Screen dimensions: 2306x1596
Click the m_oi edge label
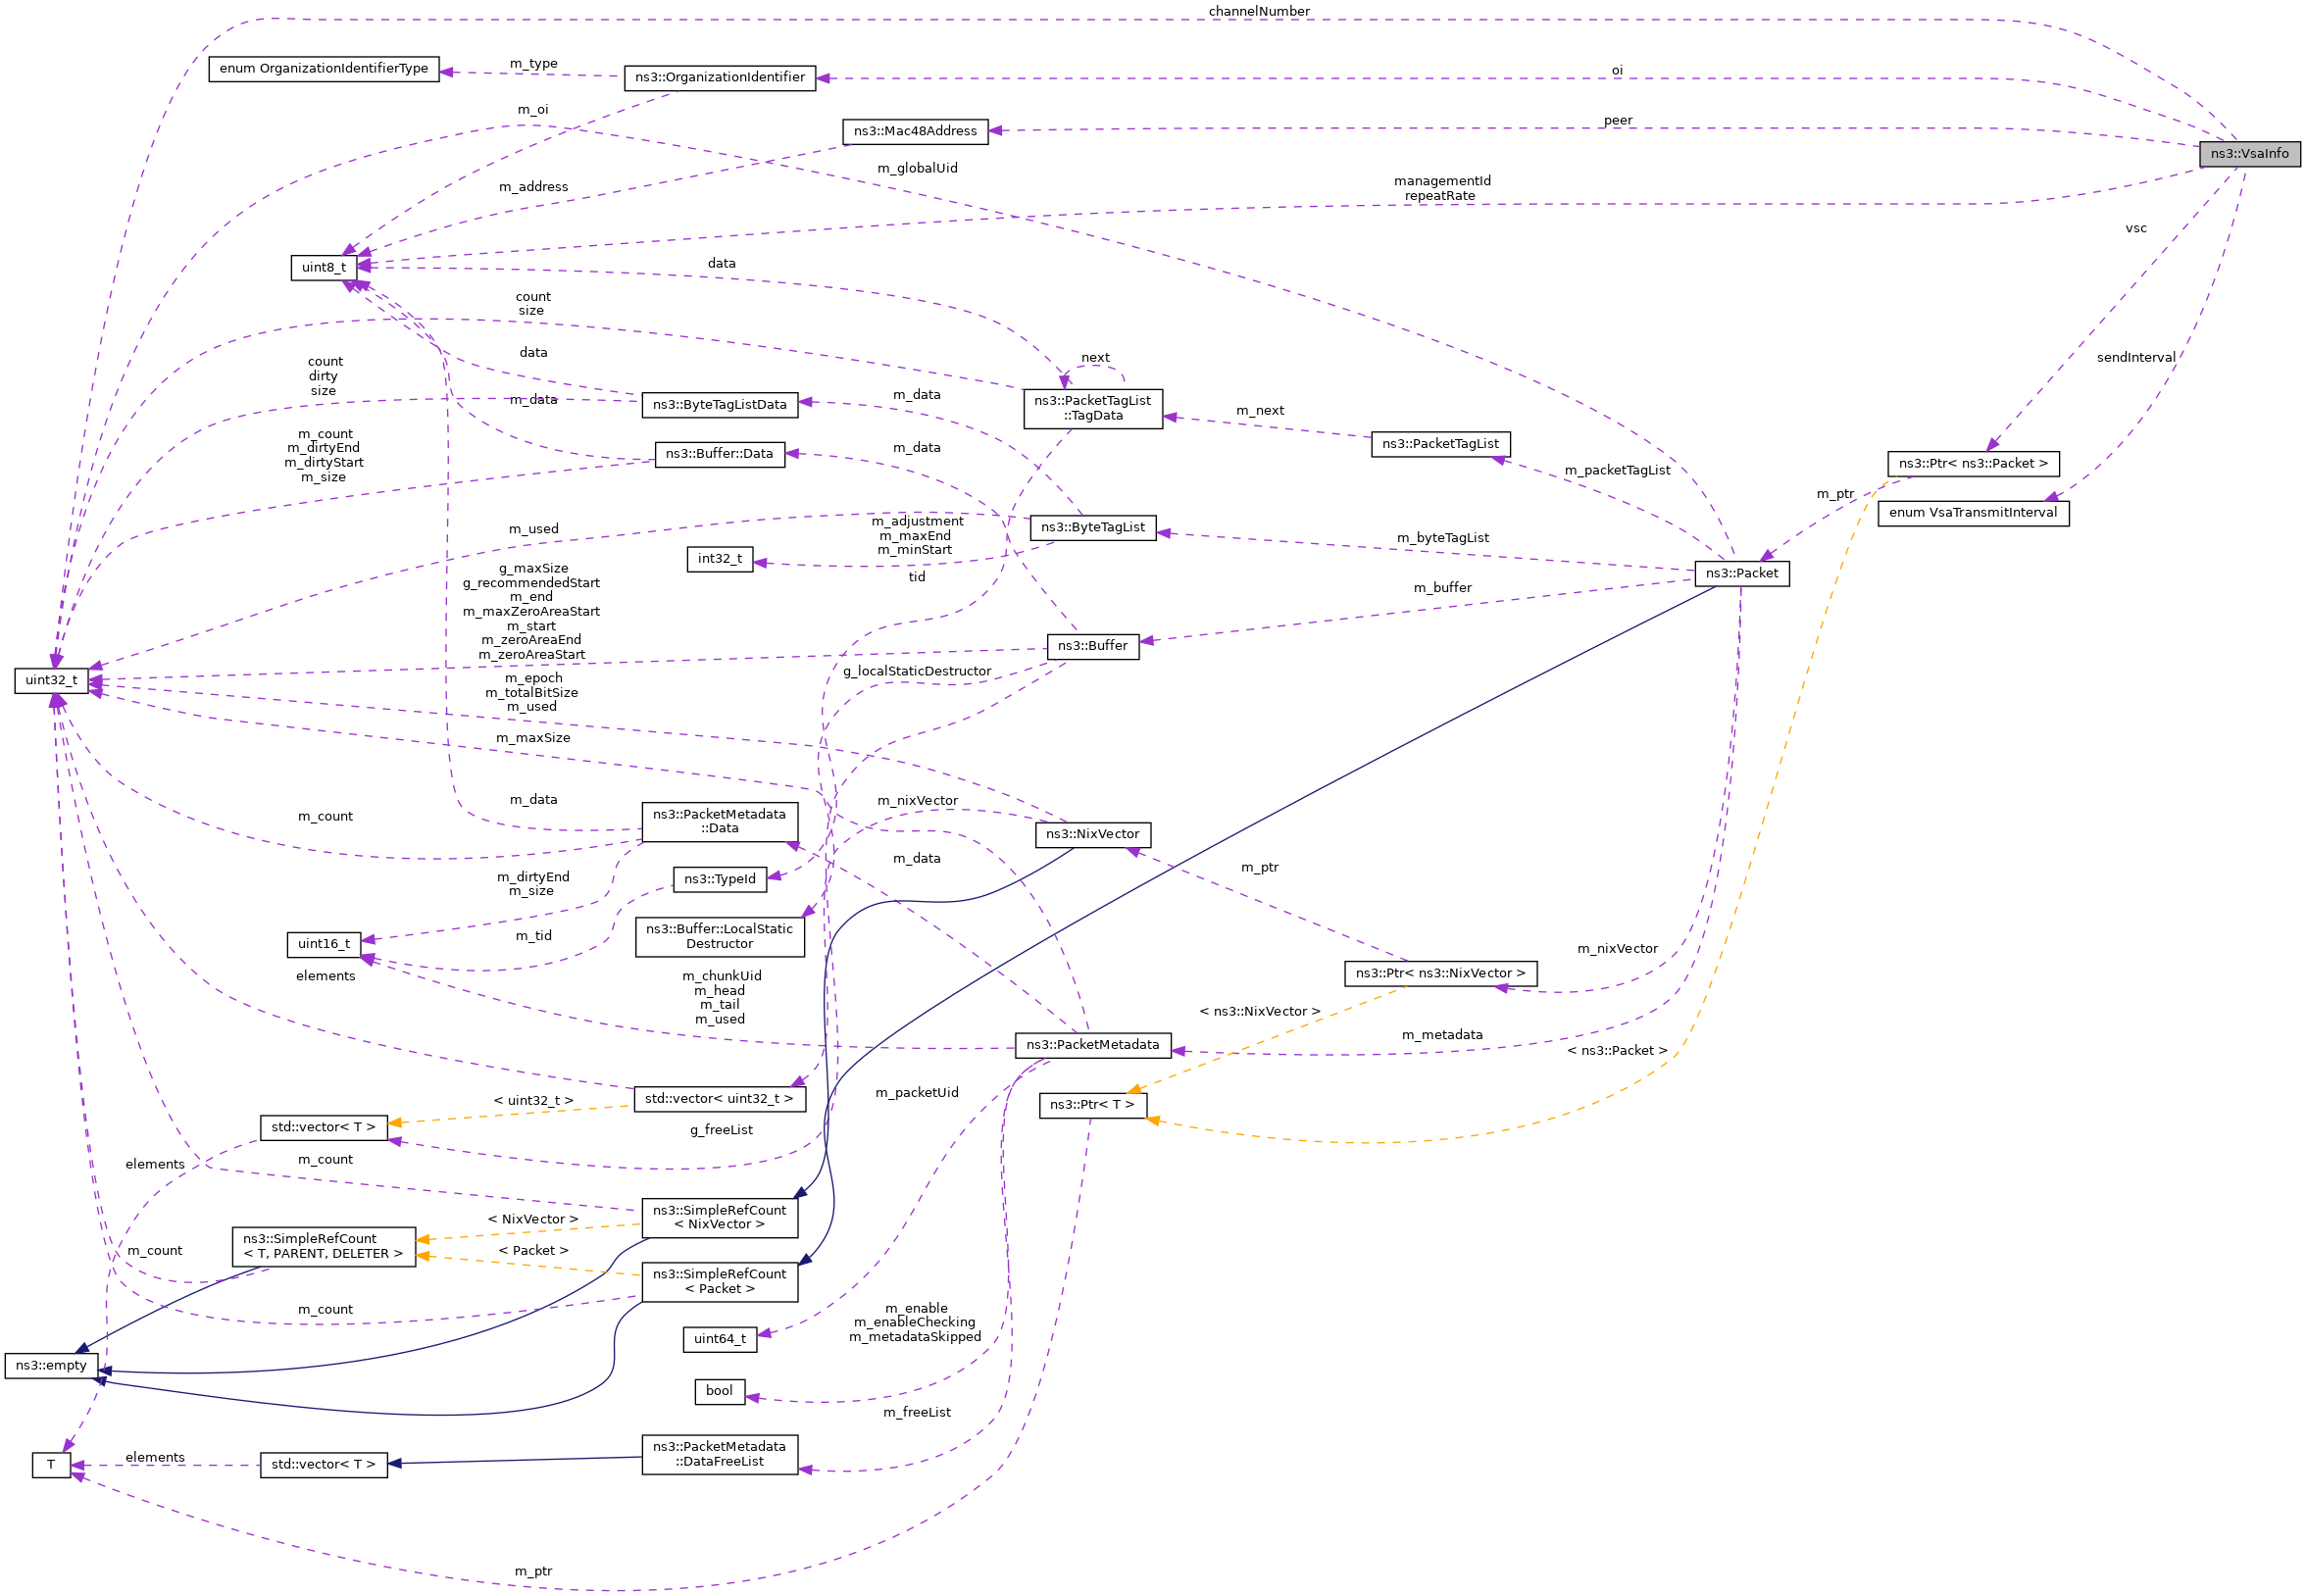pos(533,111)
